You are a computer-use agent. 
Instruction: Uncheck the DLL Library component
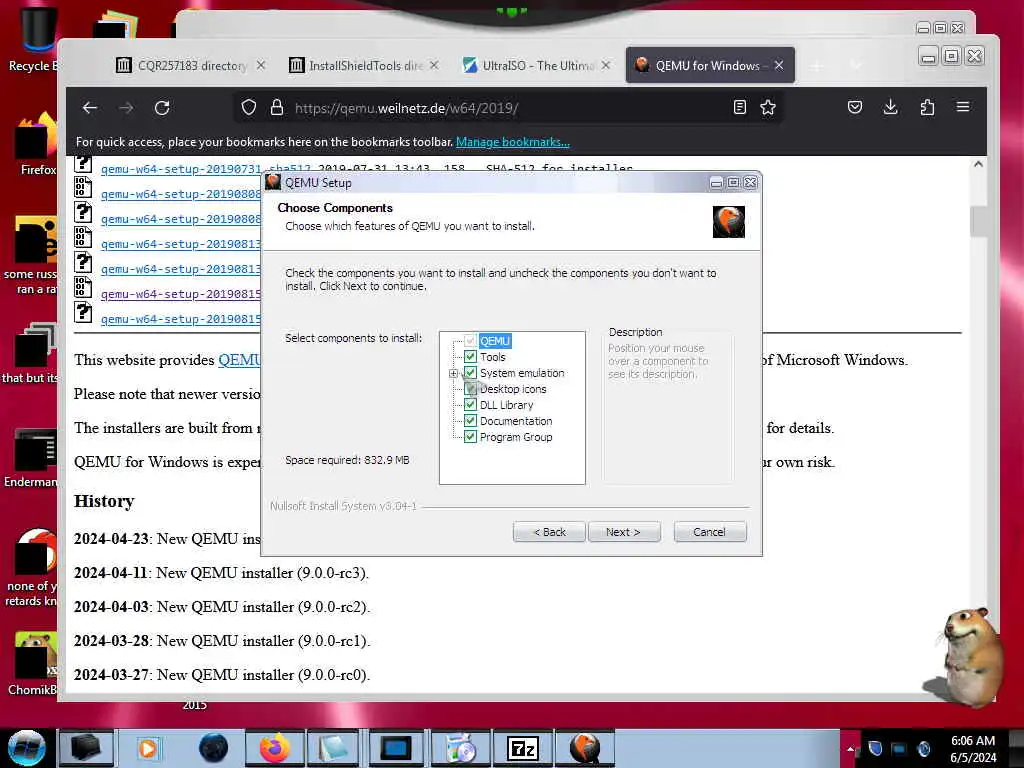click(x=470, y=405)
